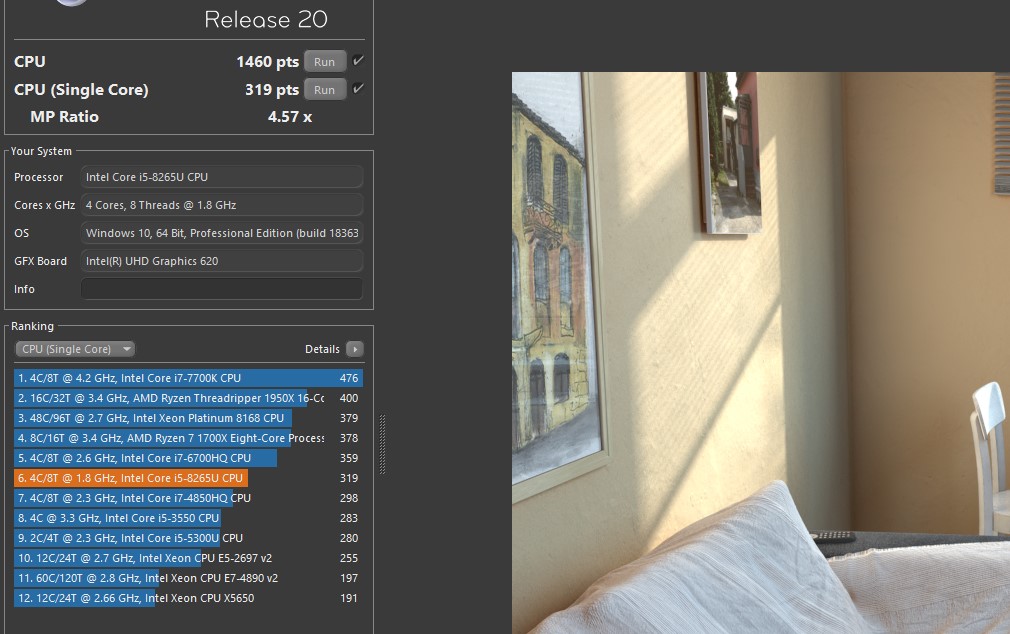Viewport: 1010px width, 634px height.
Task: Click the empty Info text field
Action: click(x=221, y=289)
